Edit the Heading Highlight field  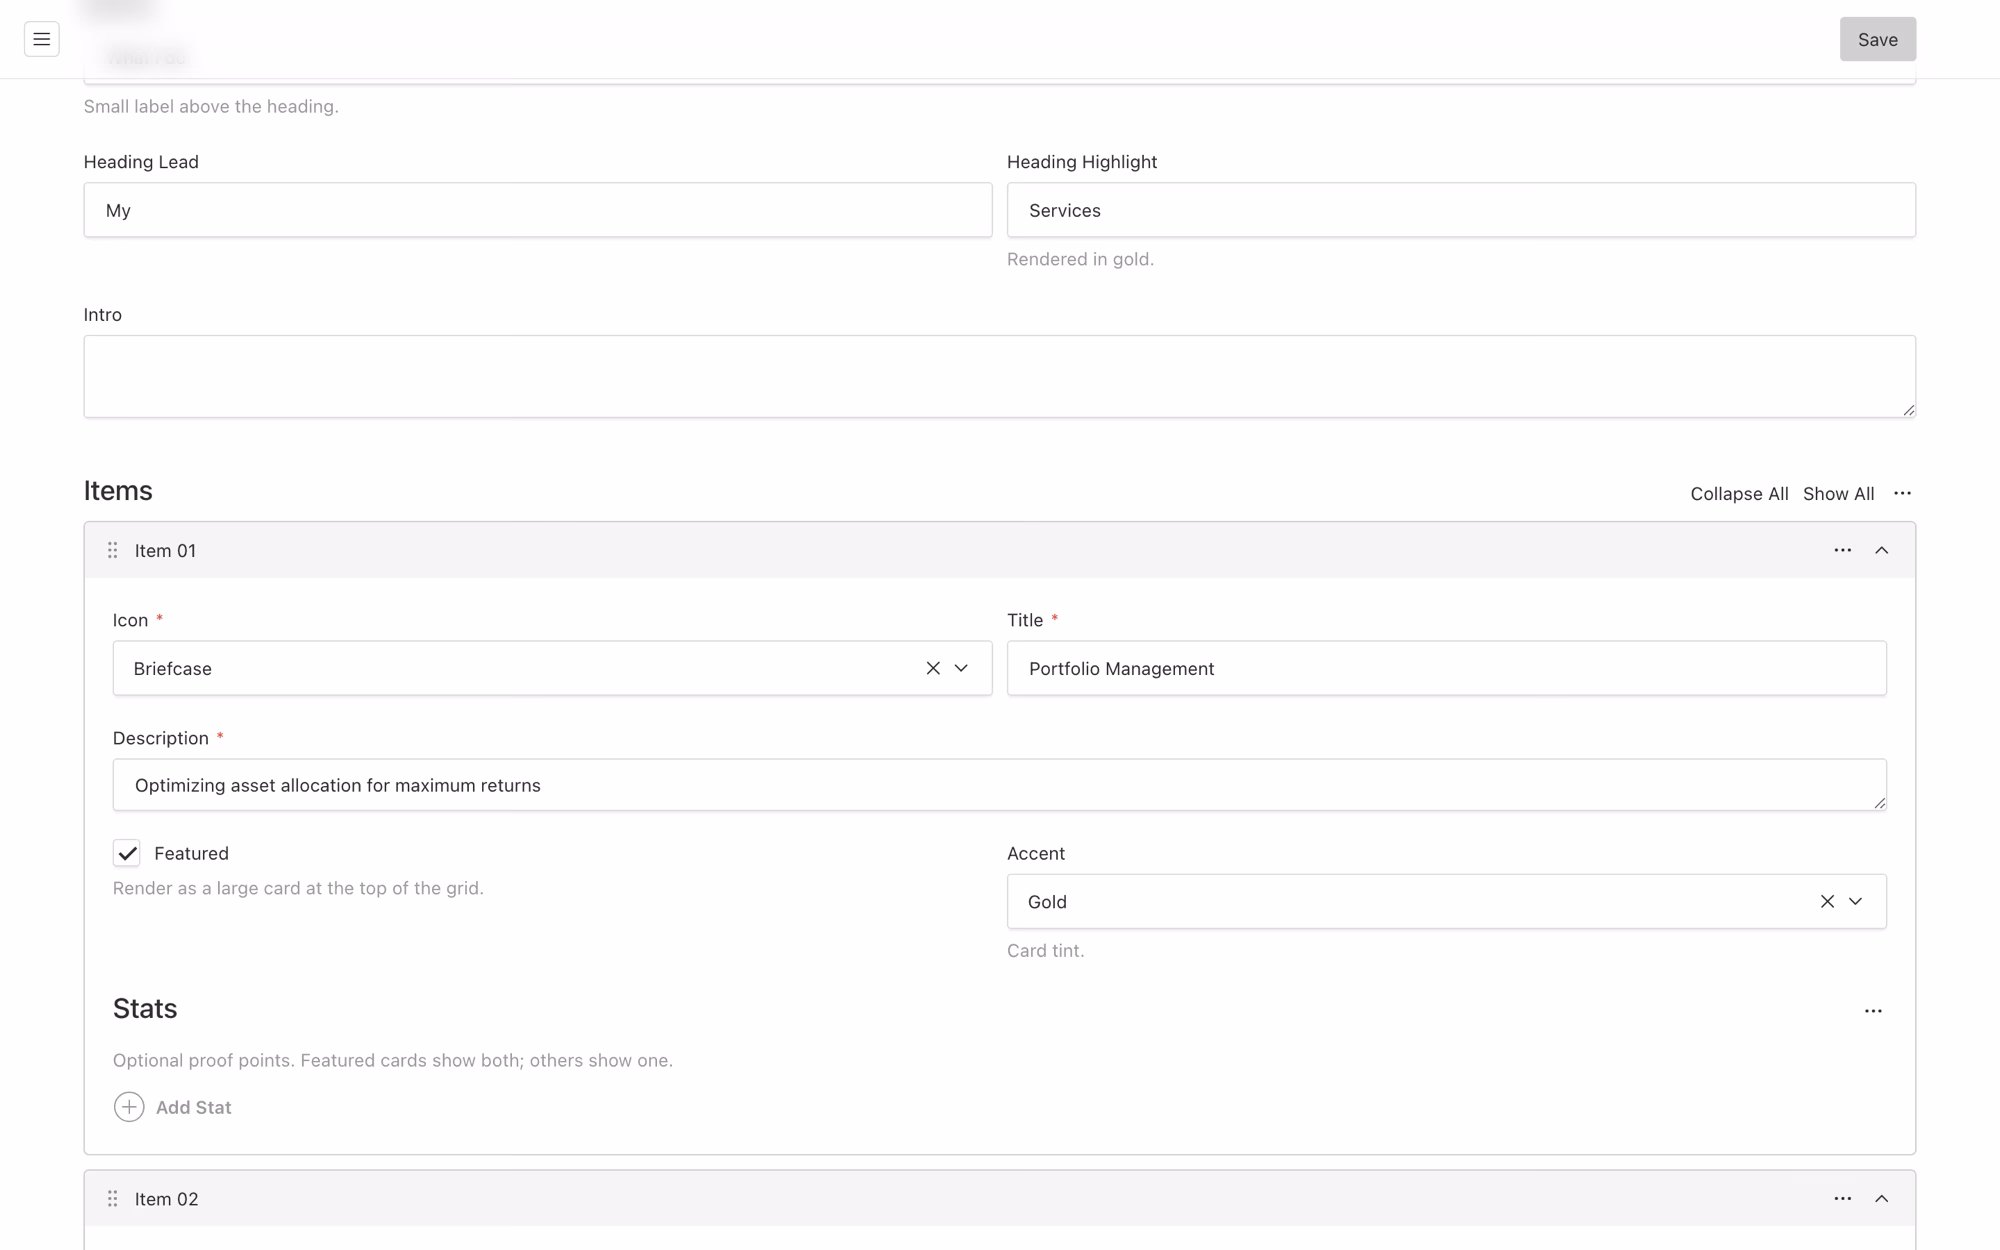[x=1461, y=210]
